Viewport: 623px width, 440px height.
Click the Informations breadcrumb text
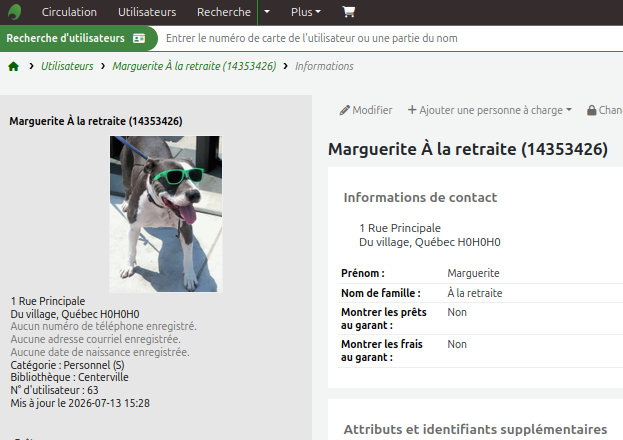(x=324, y=66)
